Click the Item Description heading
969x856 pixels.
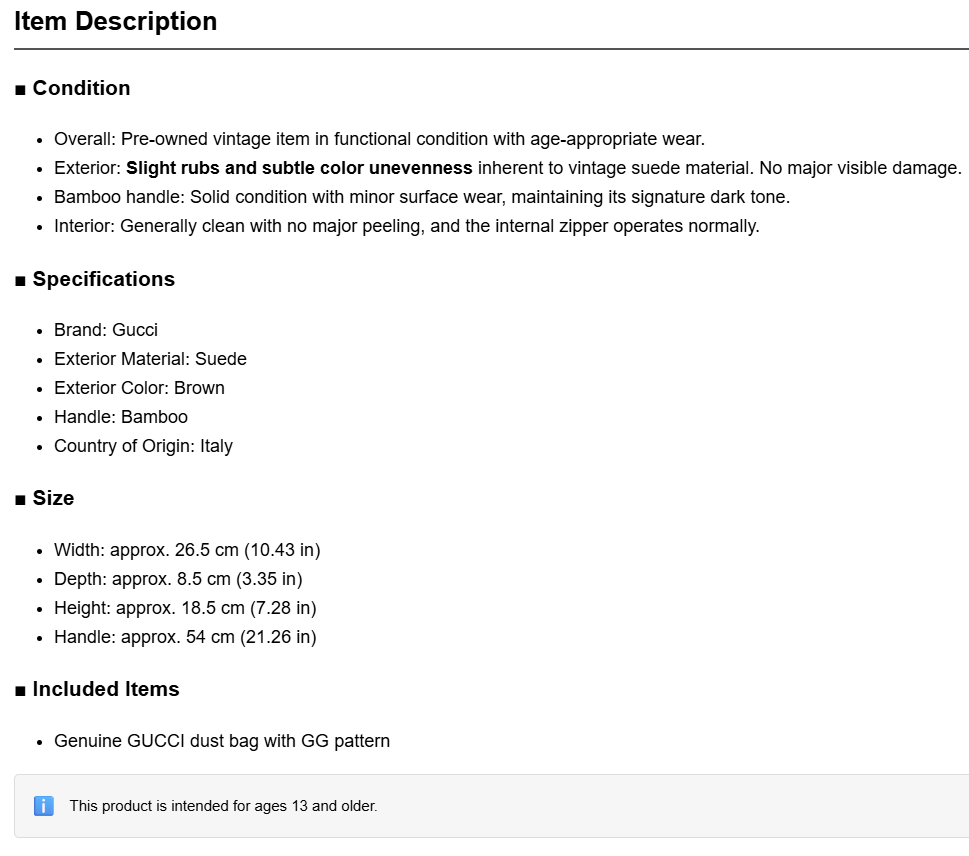116,22
